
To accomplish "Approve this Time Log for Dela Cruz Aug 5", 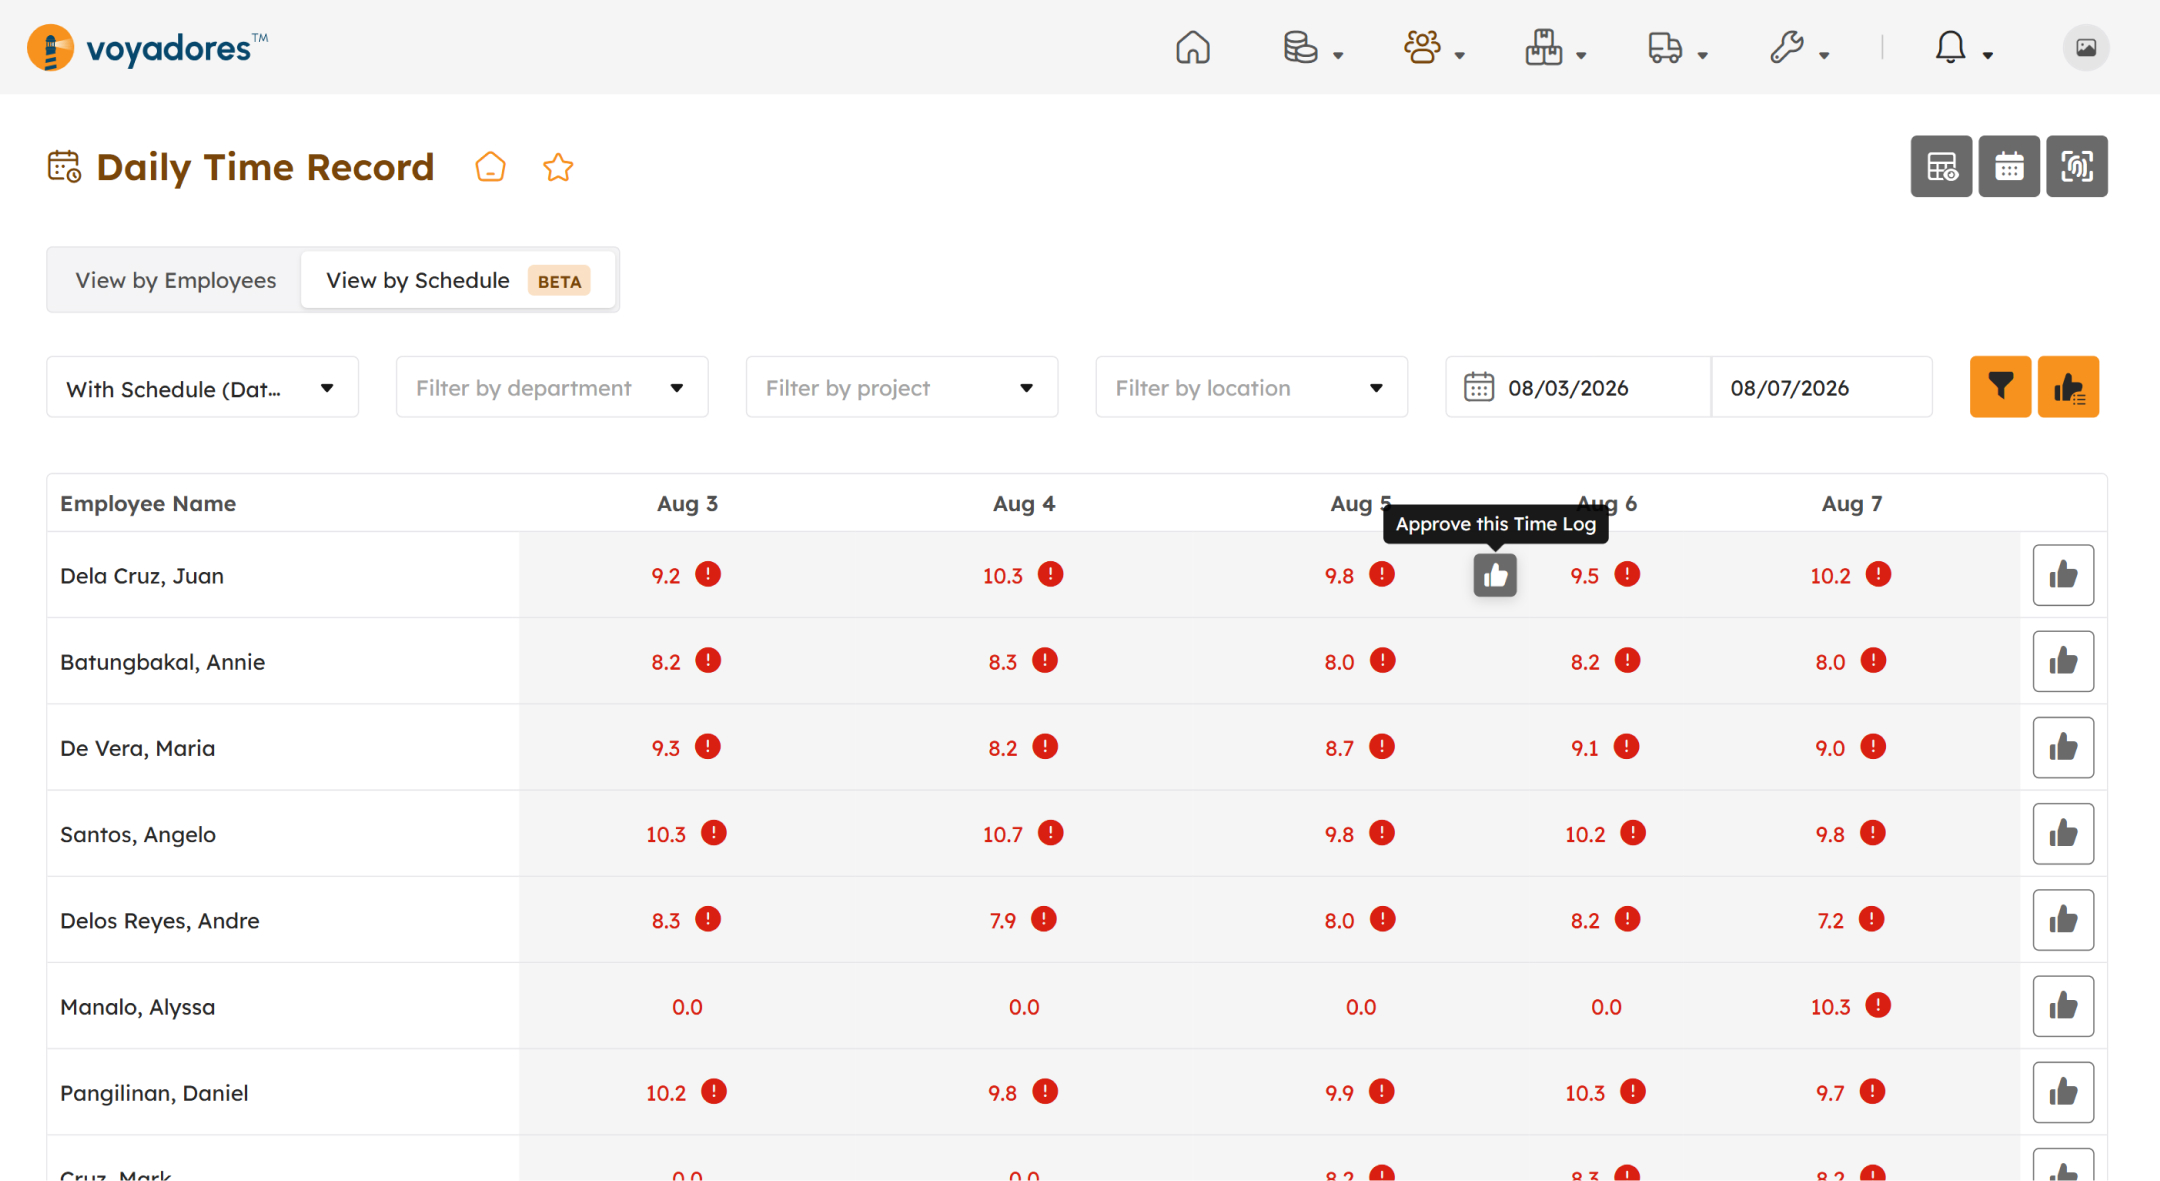I will click(1495, 575).
